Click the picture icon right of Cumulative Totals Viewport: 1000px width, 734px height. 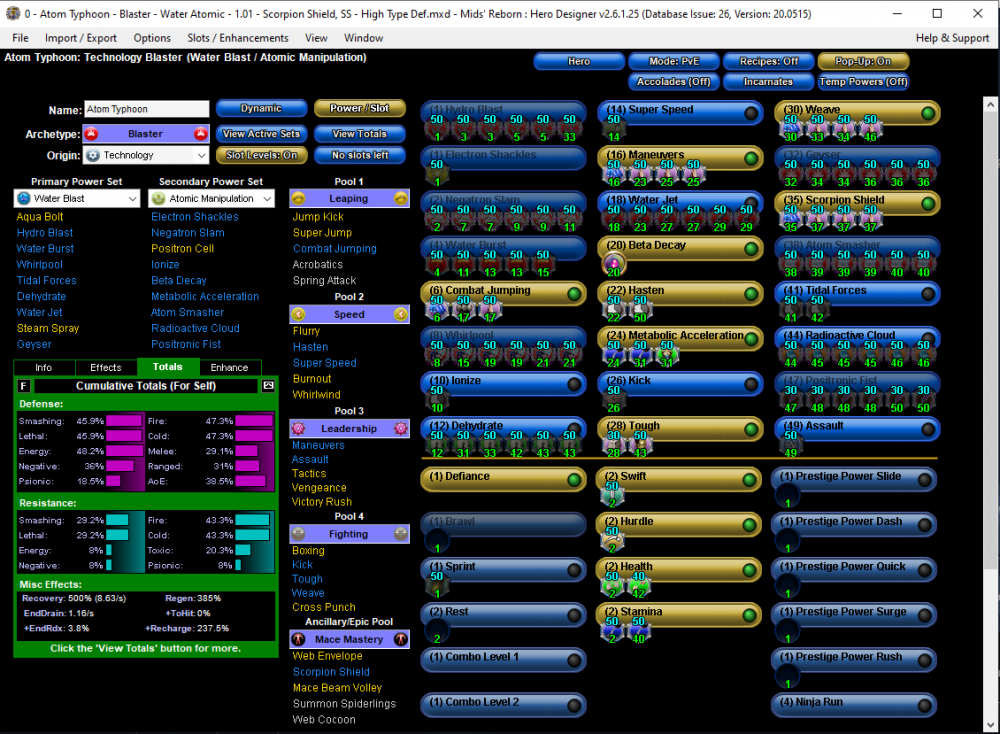tap(268, 385)
